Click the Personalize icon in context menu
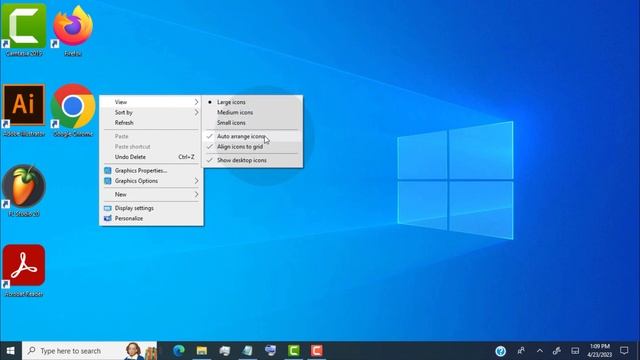 click(x=108, y=218)
